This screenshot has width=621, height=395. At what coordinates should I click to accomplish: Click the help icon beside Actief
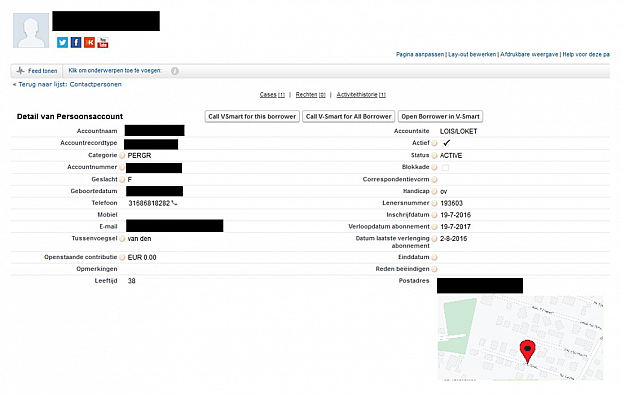click(x=434, y=143)
